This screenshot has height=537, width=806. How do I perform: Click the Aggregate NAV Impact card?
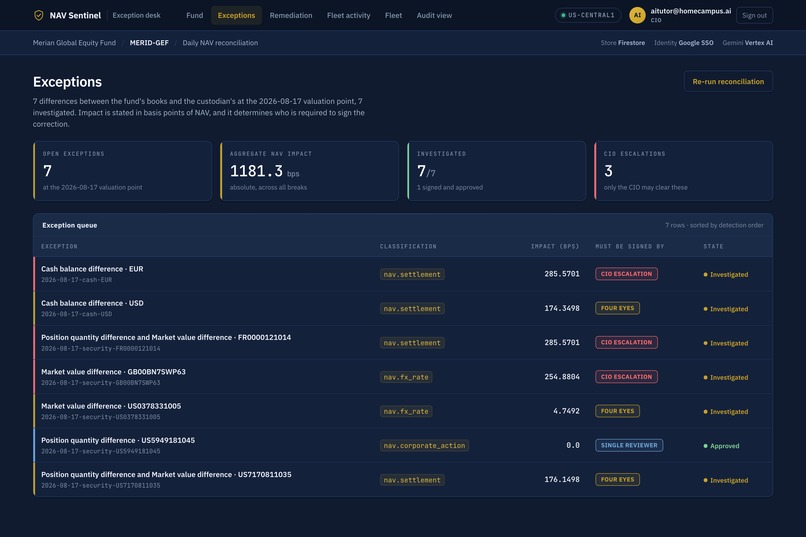click(x=309, y=171)
